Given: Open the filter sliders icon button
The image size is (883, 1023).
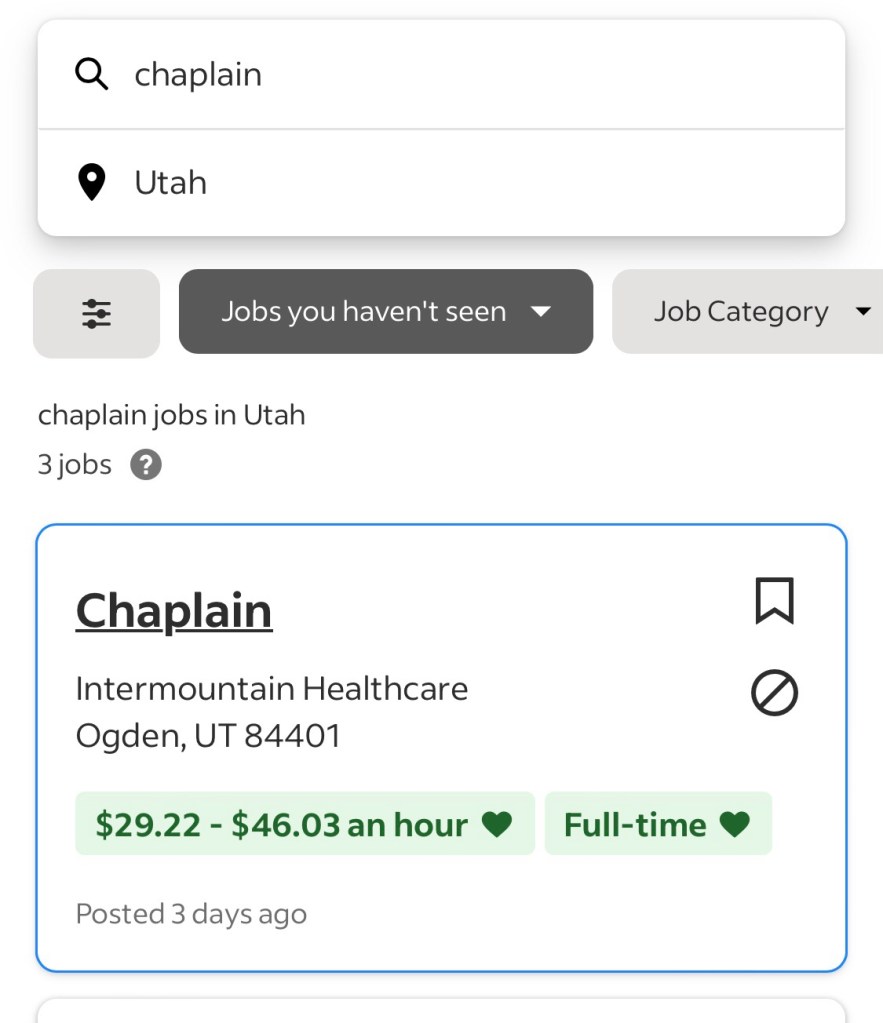Looking at the screenshot, I should tap(96, 313).
